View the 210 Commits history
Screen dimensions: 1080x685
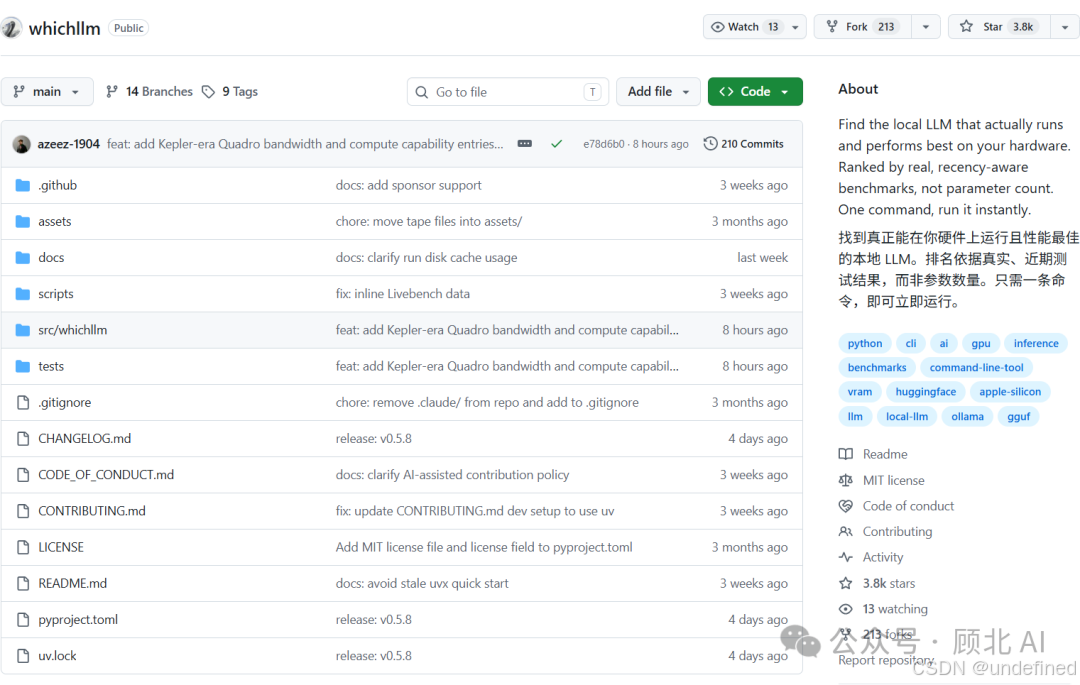[x=744, y=144]
